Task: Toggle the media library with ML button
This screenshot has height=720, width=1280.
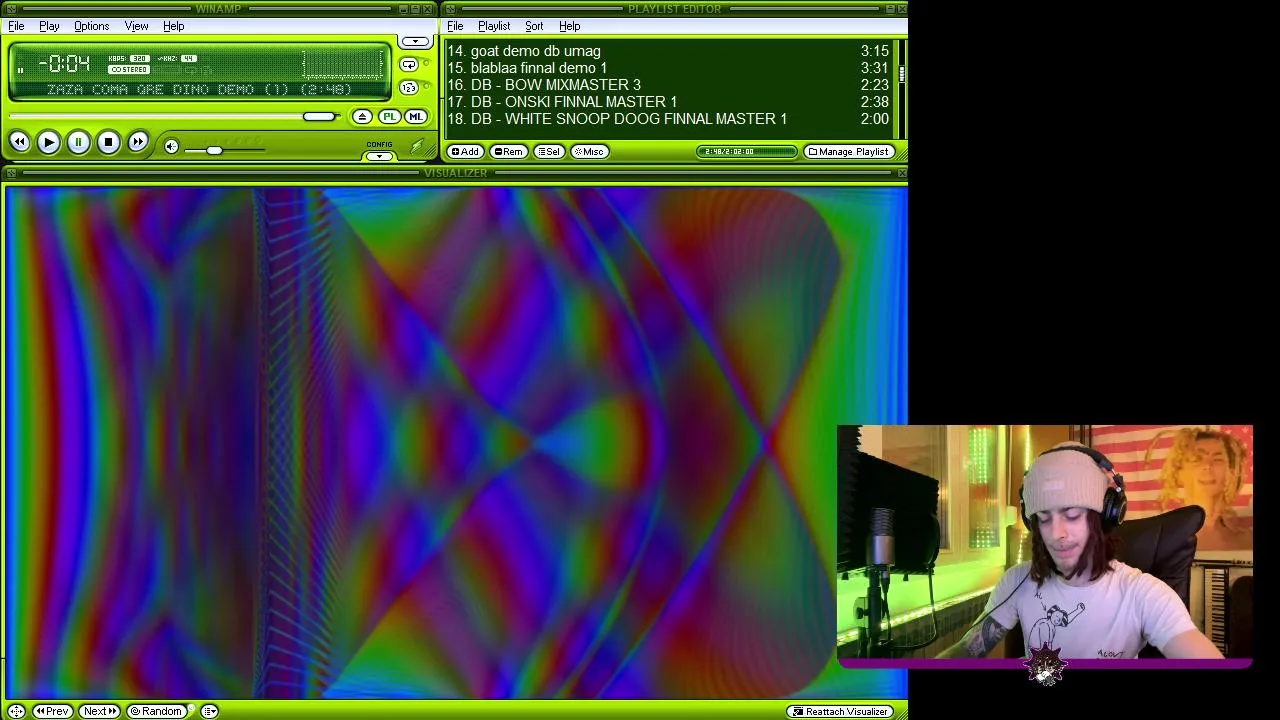Action: coord(415,117)
